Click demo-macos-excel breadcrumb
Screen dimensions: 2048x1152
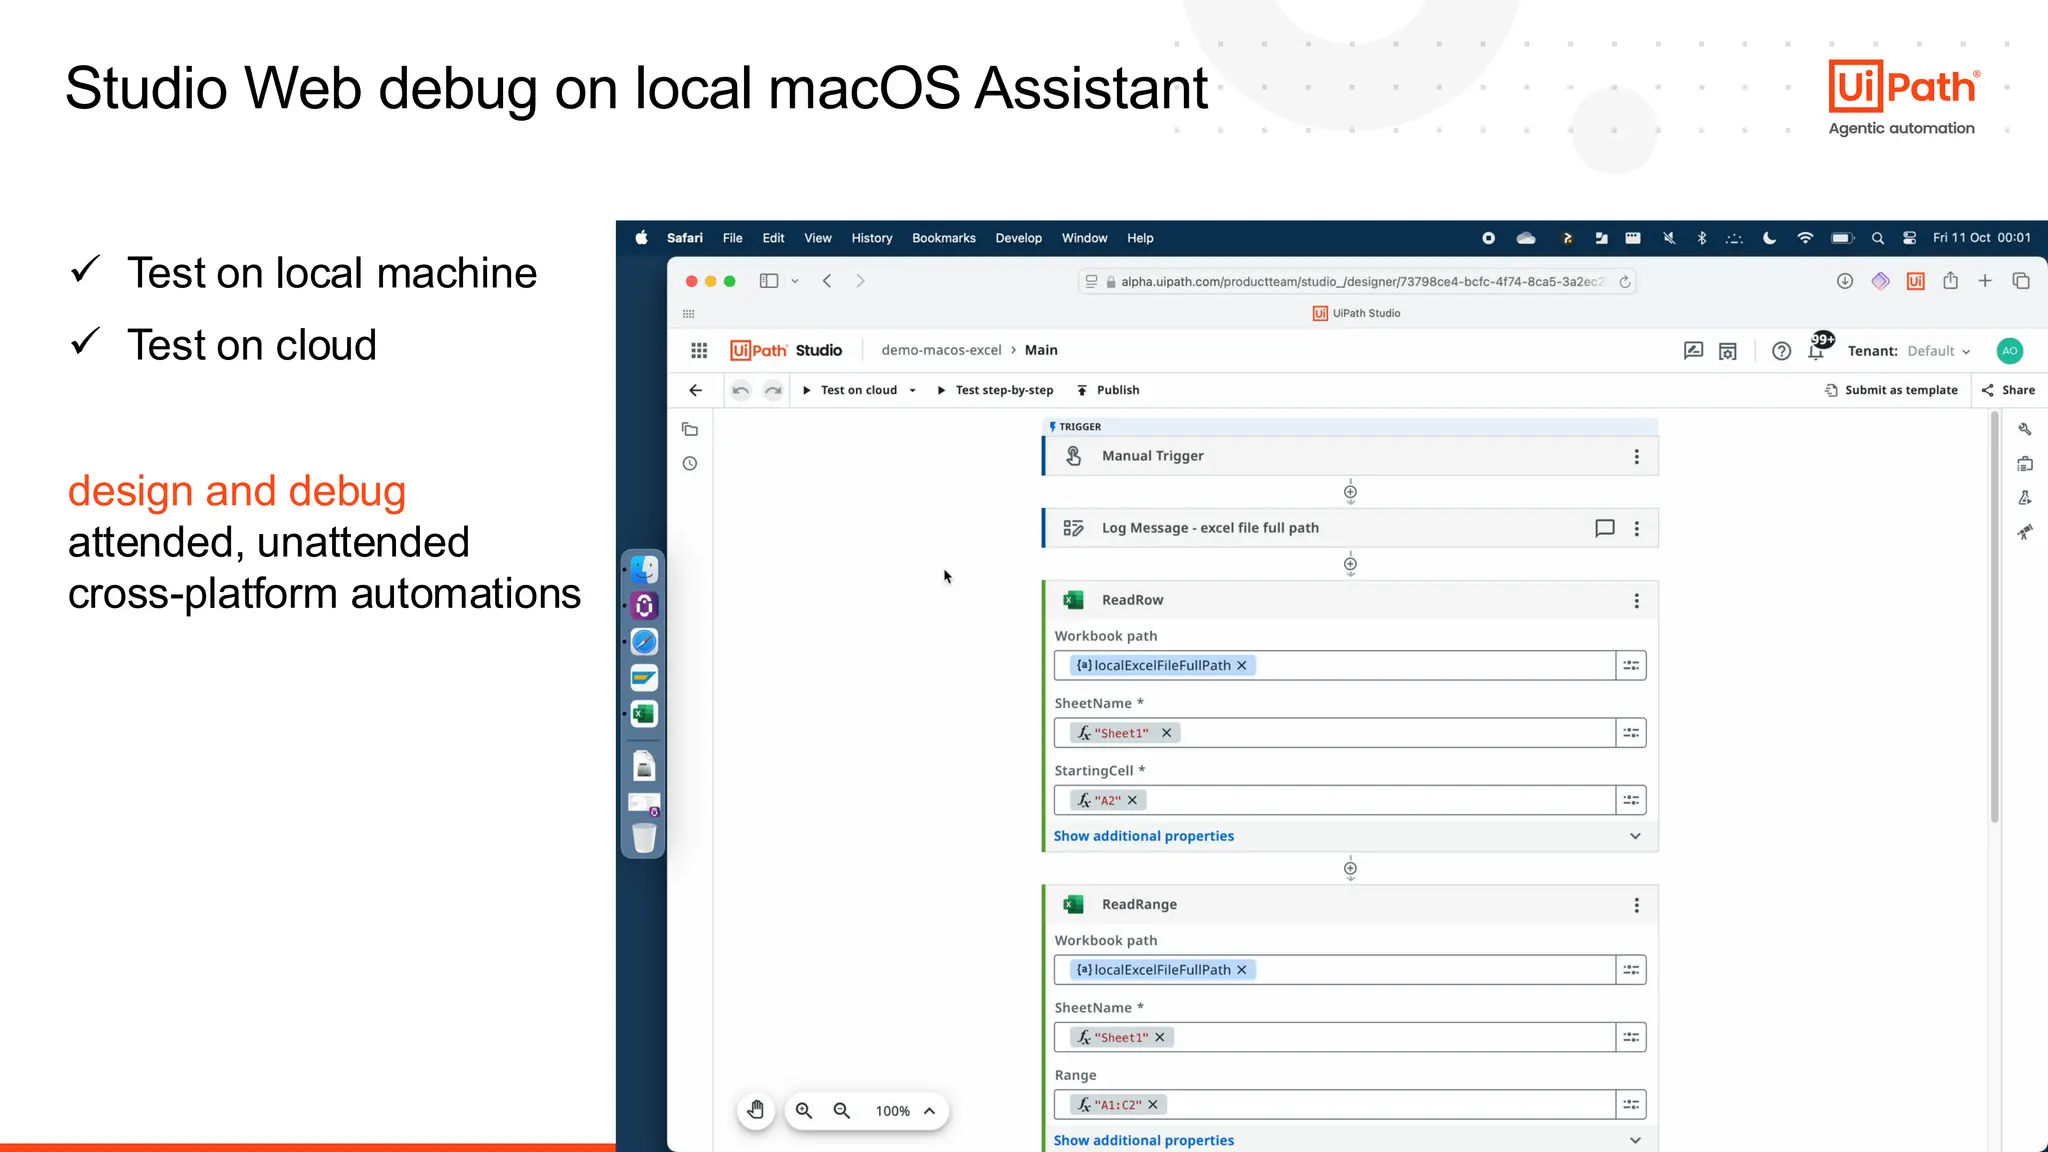(941, 350)
